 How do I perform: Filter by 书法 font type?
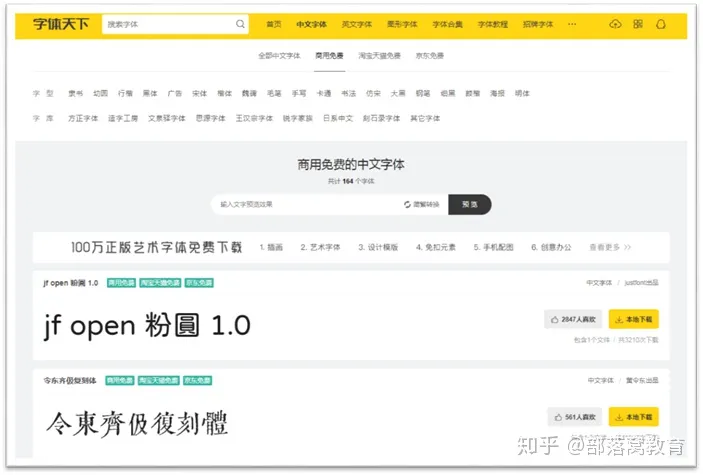click(348, 93)
